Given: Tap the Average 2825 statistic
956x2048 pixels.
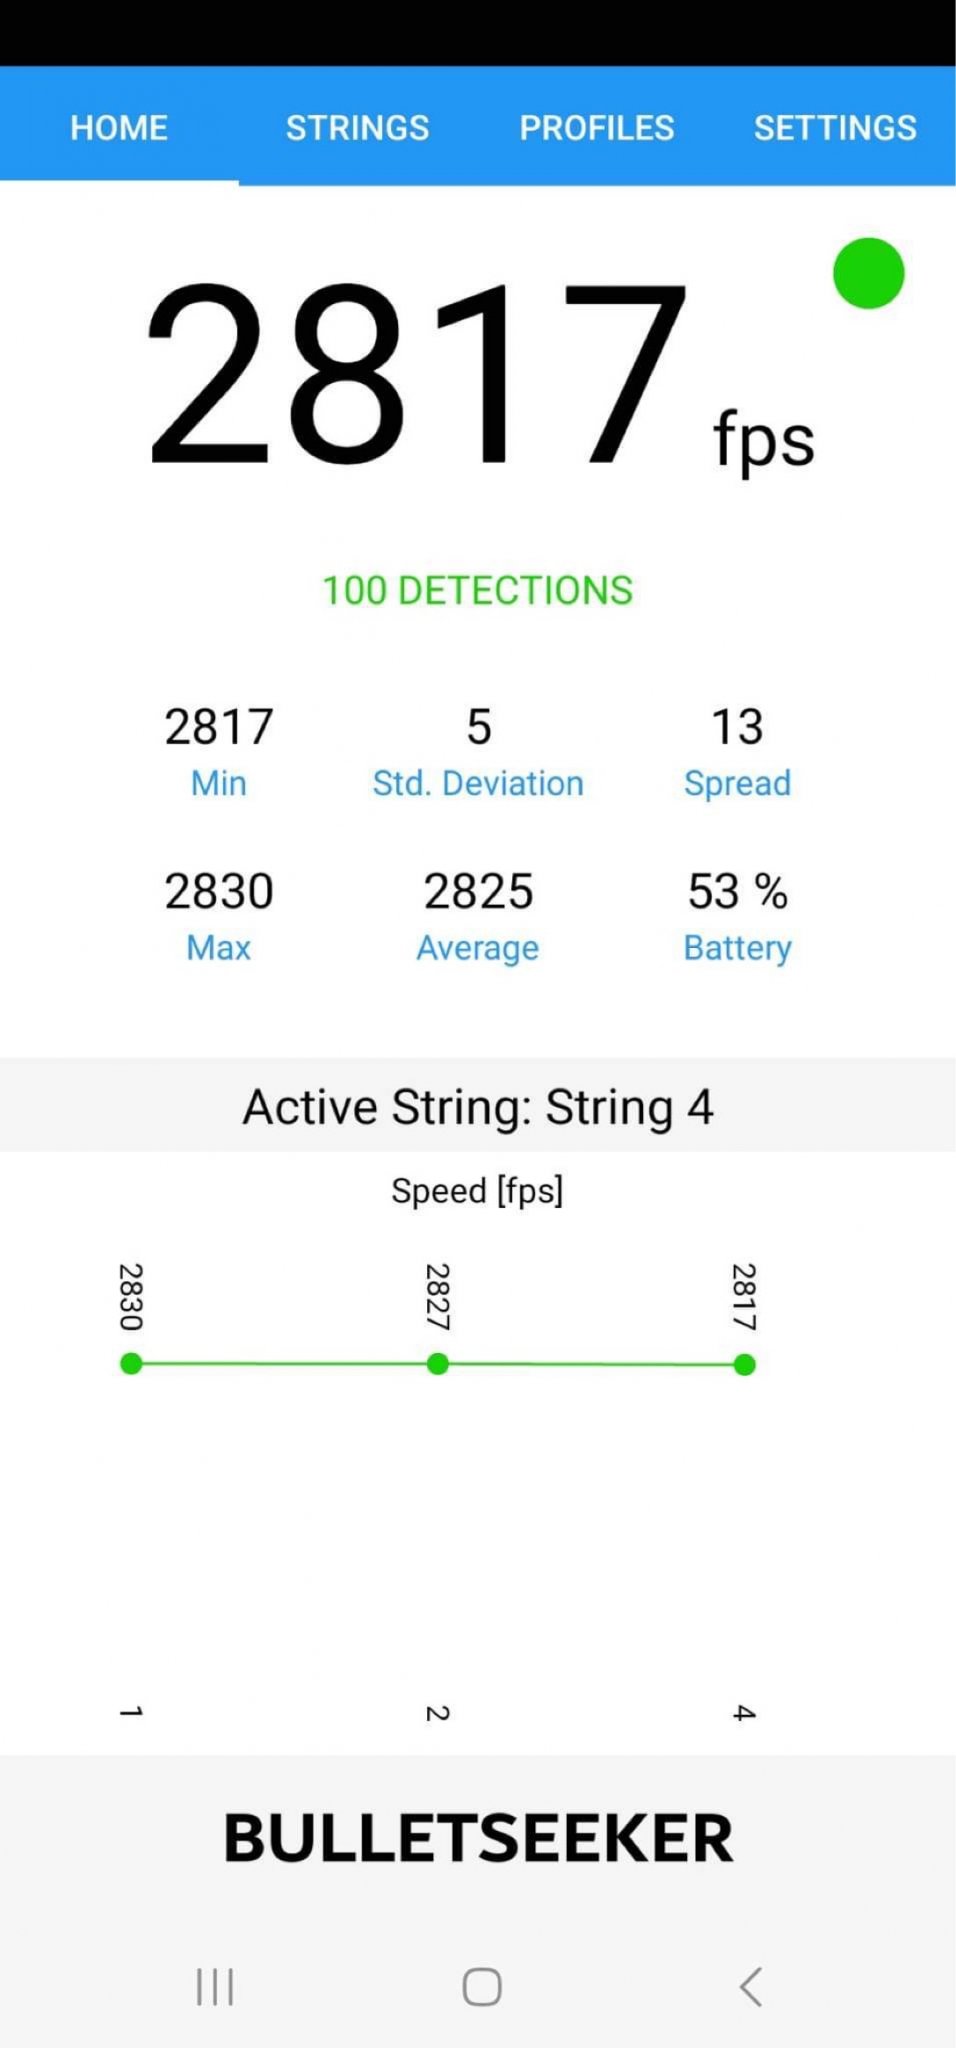Looking at the screenshot, I should (478, 917).
